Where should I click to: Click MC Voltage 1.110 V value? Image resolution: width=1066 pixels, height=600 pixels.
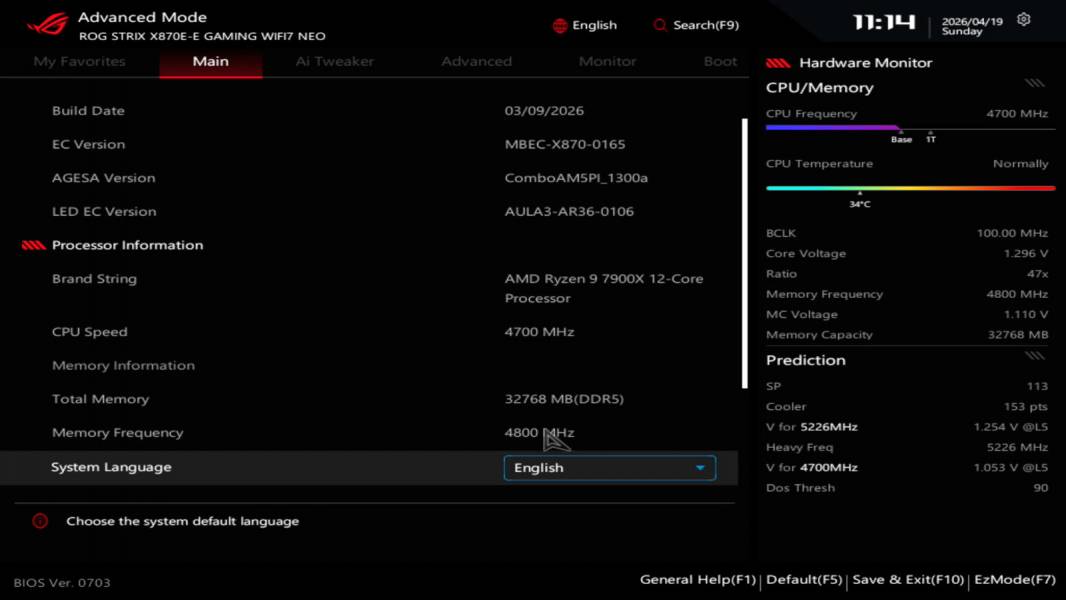tap(1025, 315)
